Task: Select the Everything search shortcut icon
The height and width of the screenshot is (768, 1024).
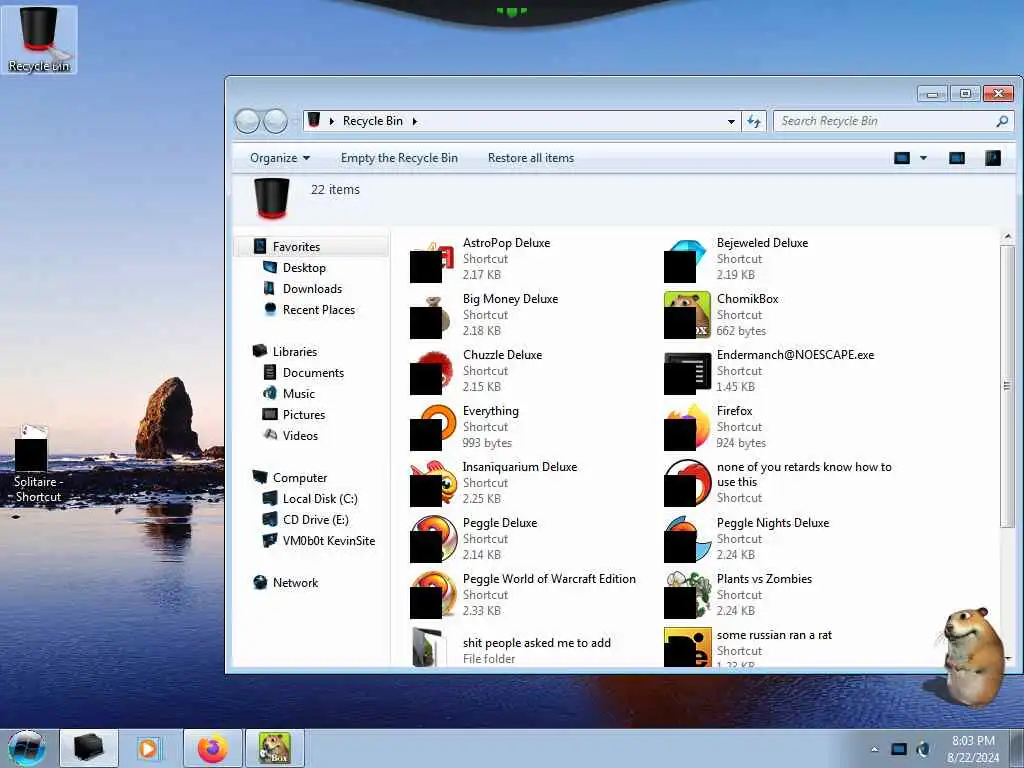Action: [432, 428]
